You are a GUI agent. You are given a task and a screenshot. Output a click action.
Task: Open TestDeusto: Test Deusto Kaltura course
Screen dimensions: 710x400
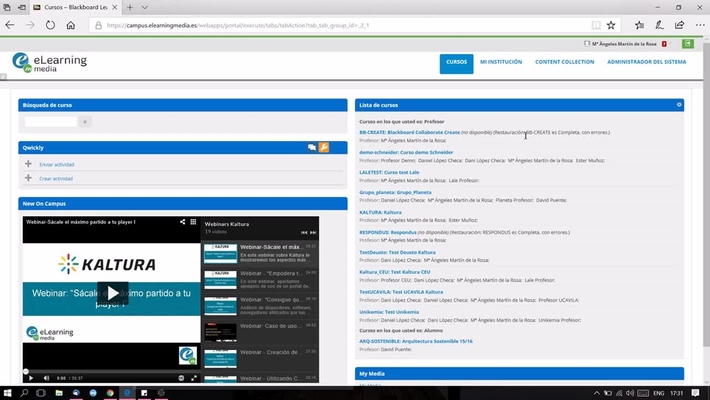pos(398,252)
